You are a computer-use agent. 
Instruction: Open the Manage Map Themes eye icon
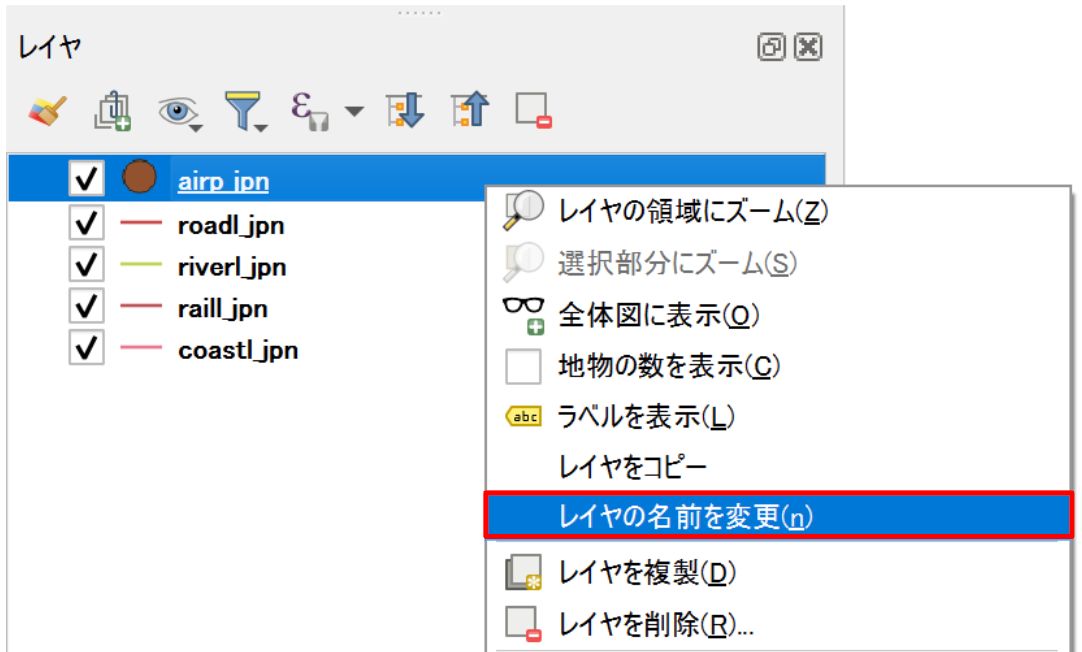point(179,112)
